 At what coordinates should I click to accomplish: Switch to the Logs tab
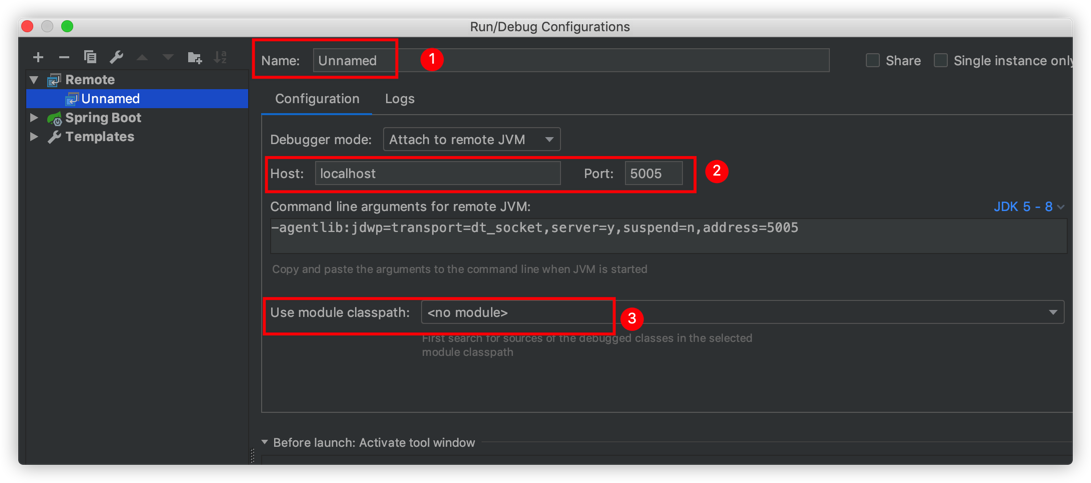point(400,99)
